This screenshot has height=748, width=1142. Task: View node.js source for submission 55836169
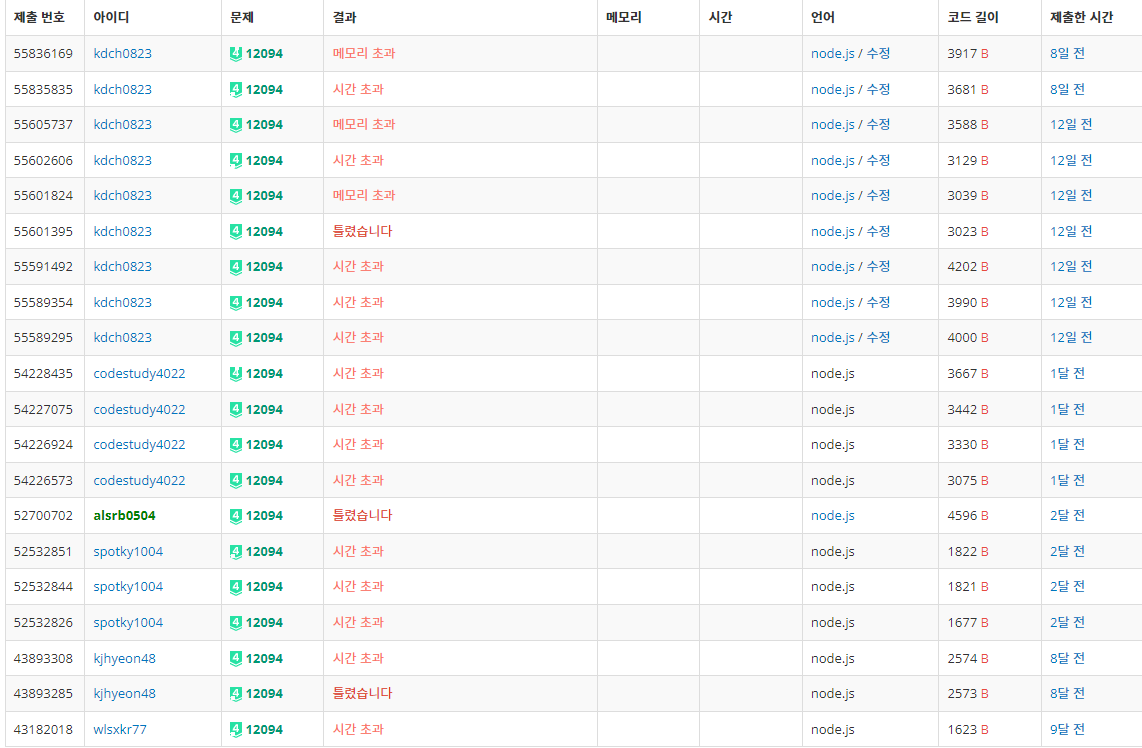point(832,54)
